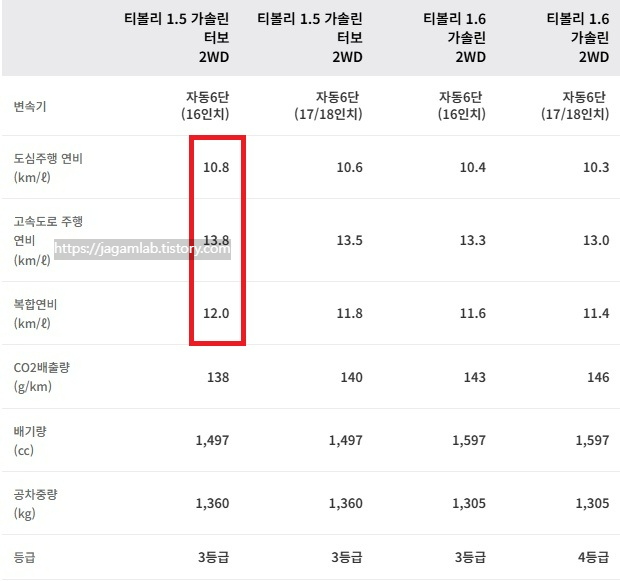Select 1,597 cc in the 143 g/km column
This screenshot has width=620, height=581.
click(x=469, y=441)
